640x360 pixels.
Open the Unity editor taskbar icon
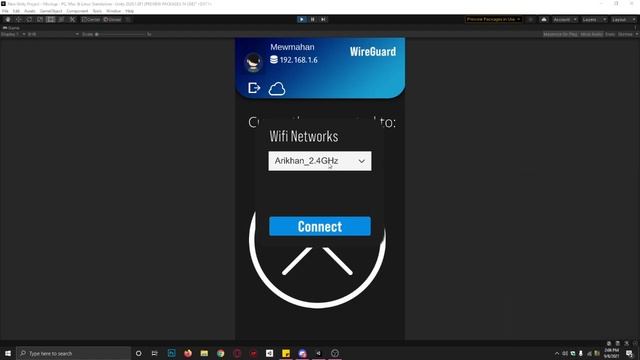(x=318, y=353)
